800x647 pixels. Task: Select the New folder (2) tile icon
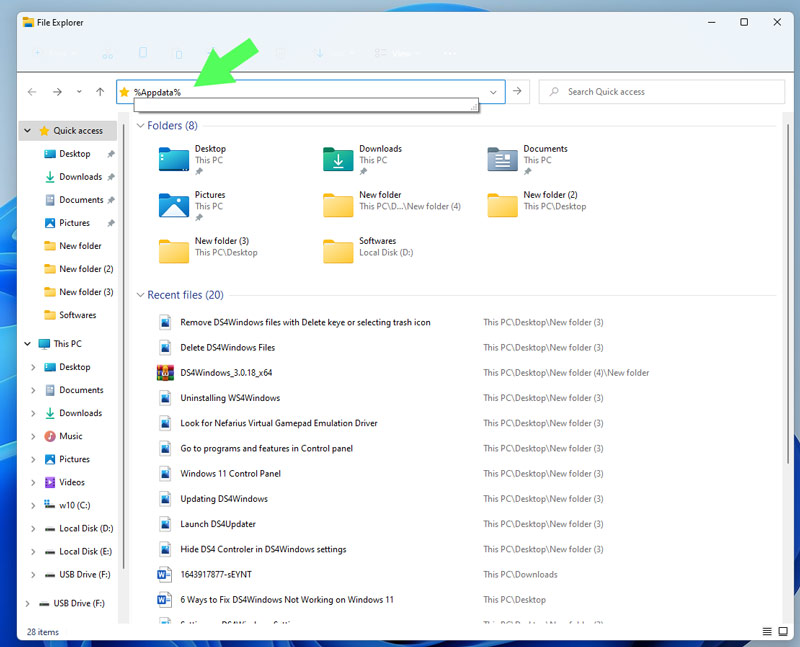coord(503,205)
